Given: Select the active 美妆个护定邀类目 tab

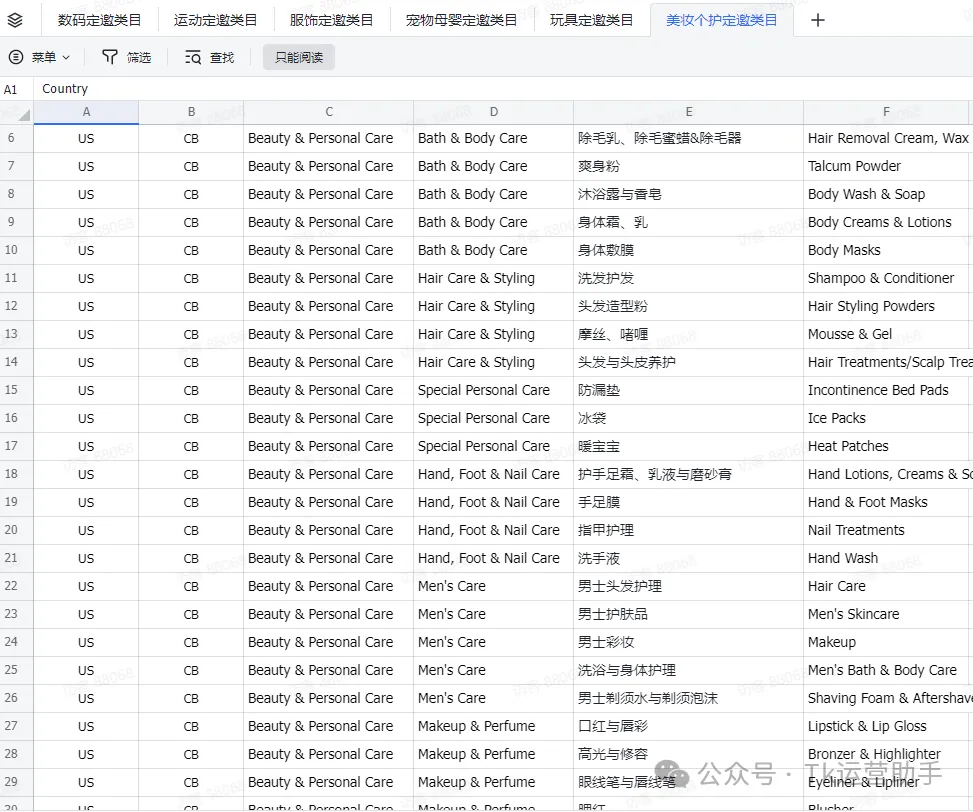Looking at the screenshot, I should (721, 20).
